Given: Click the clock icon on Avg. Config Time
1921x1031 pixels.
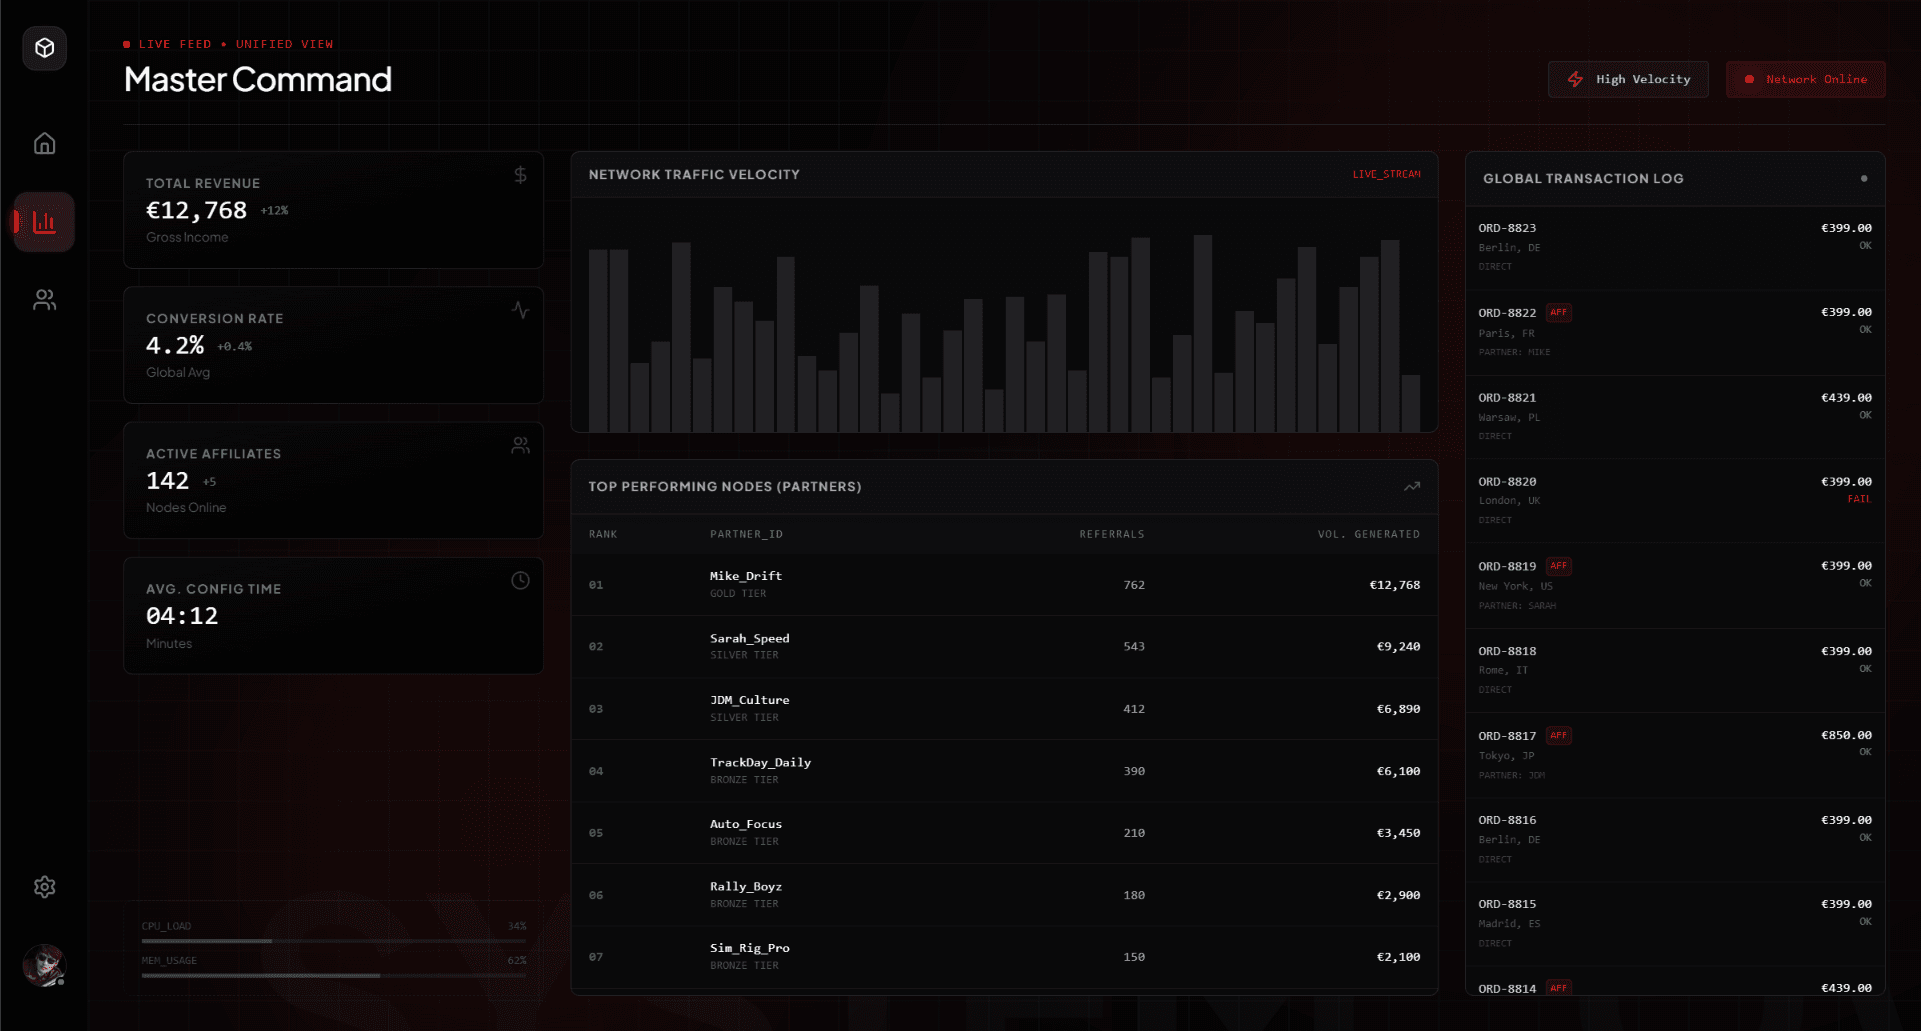Looking at the screenshot, I should click(x=520, y=581).
